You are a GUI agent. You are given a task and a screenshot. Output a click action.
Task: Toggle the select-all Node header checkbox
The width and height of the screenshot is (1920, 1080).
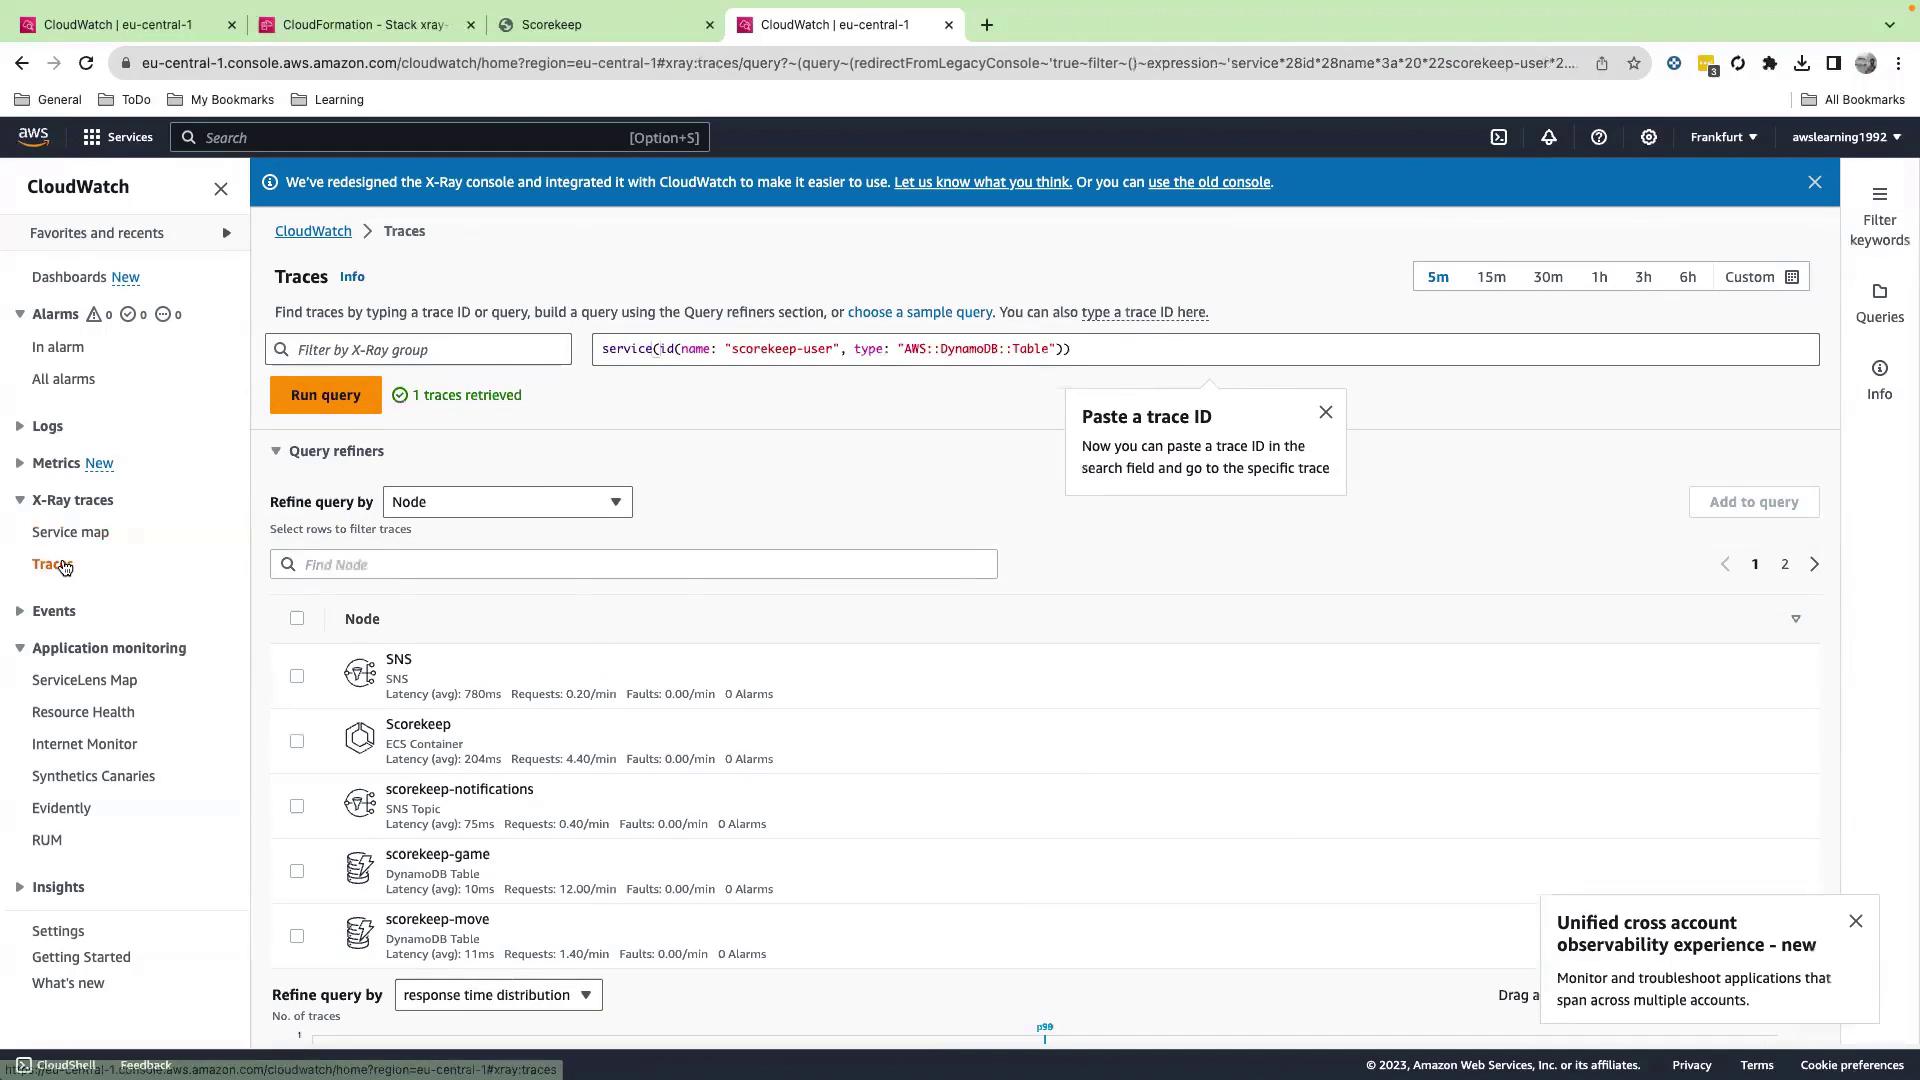297,618
